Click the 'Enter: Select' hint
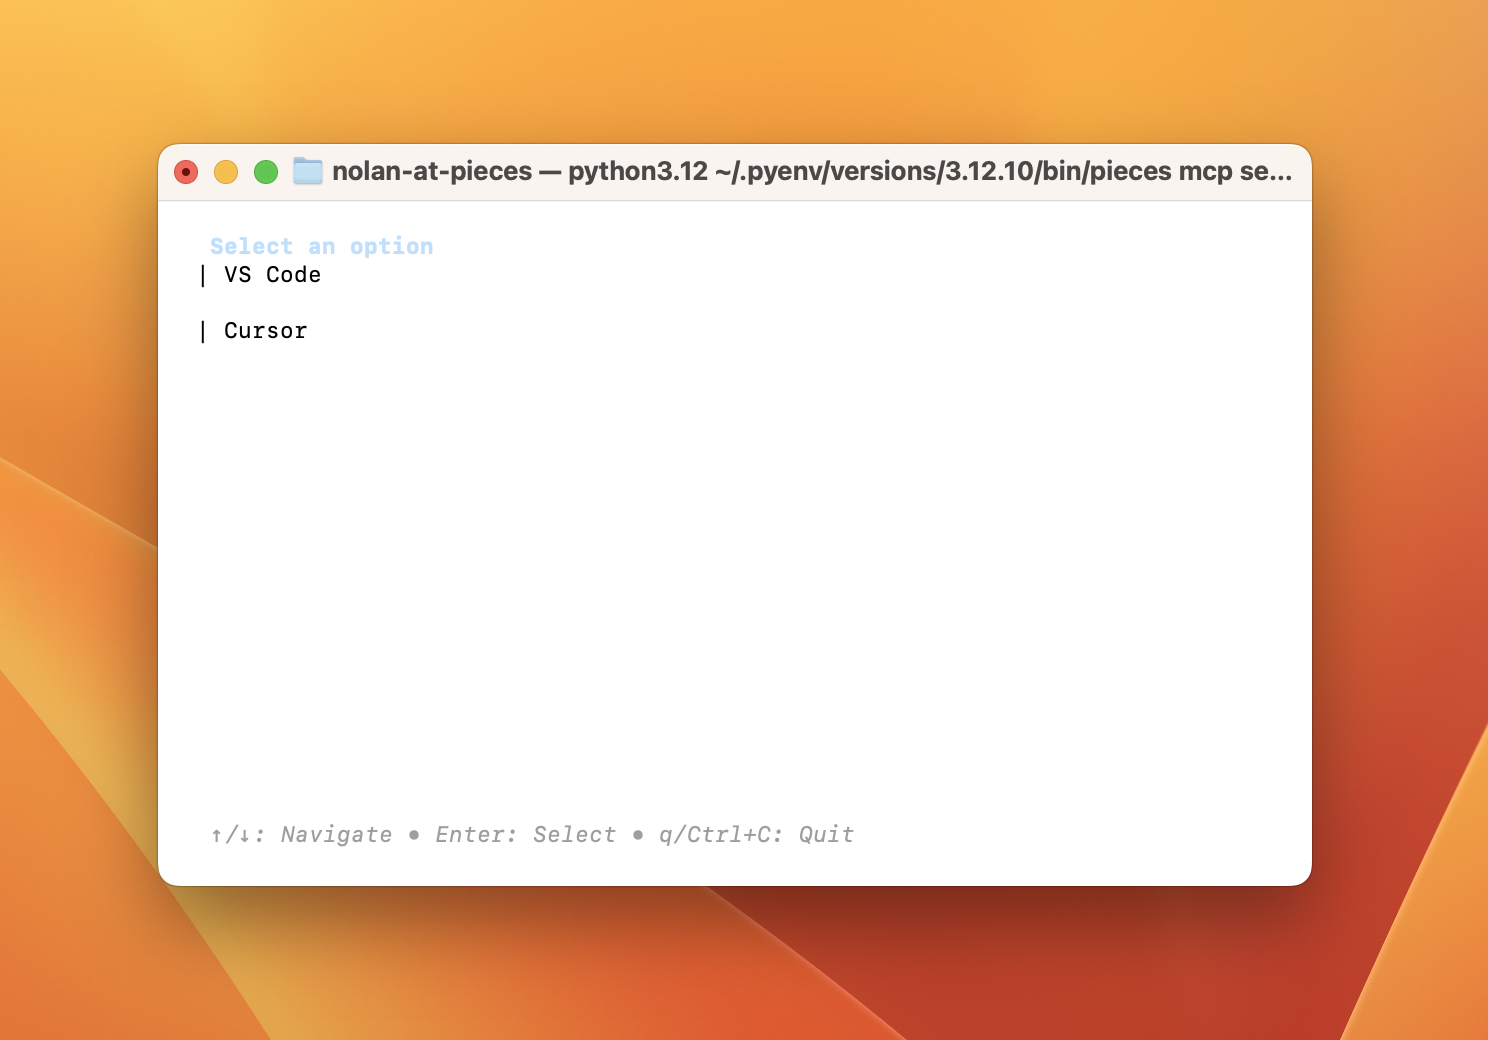The height and width of the screenshot is (1040, 1488). point(525,834)
